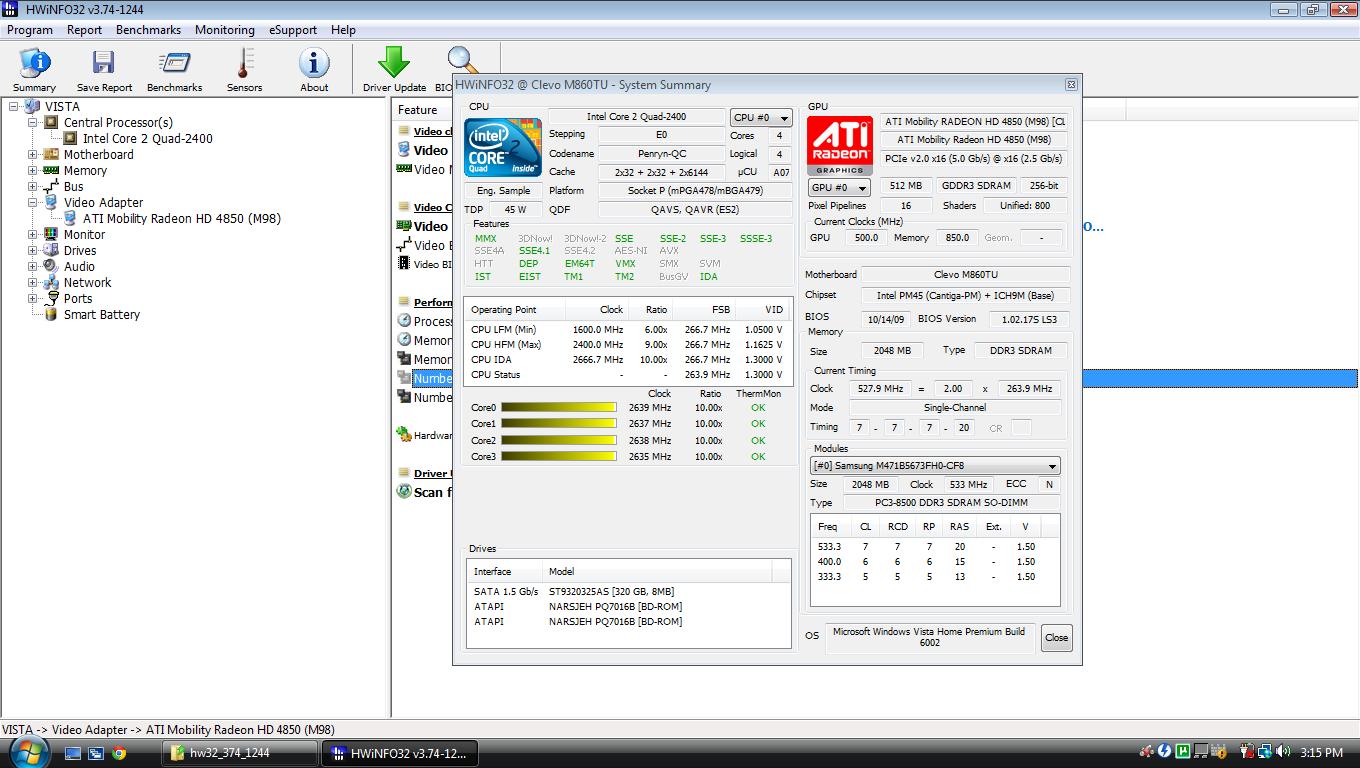Click the Audio speaker icon in tree
Image resolution: width=1360 pixels, height=768 pixels.
tap(52, 267)
